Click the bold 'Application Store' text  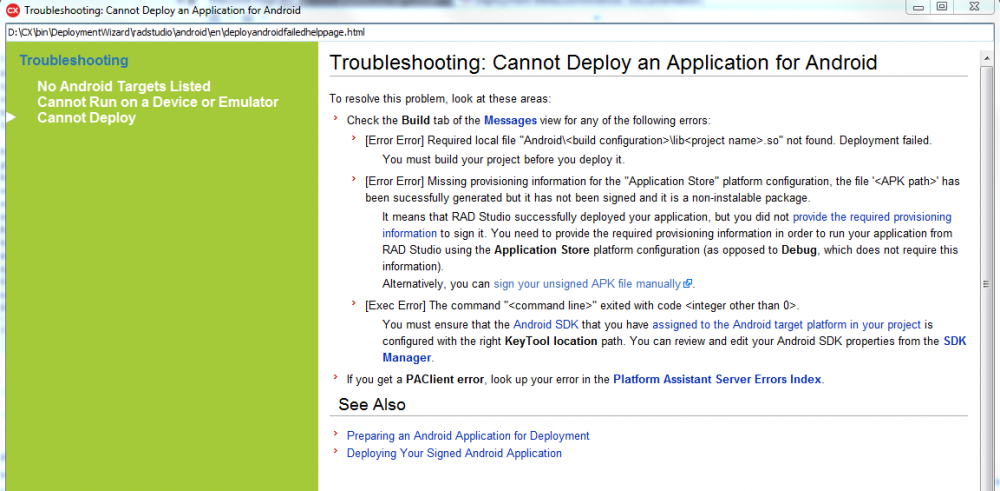[541, 250]
